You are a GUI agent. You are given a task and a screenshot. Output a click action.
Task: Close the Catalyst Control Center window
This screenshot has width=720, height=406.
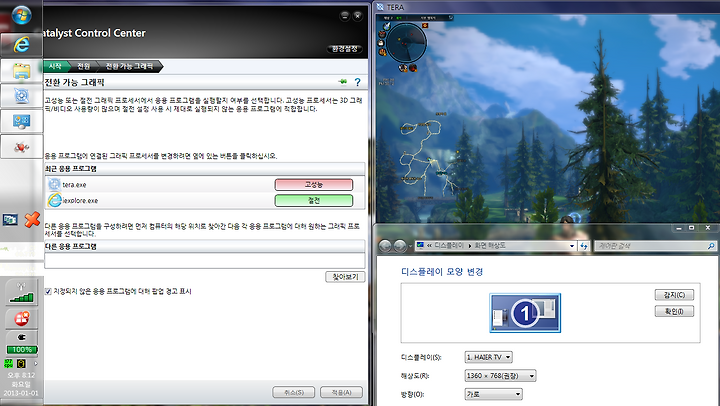358,16
